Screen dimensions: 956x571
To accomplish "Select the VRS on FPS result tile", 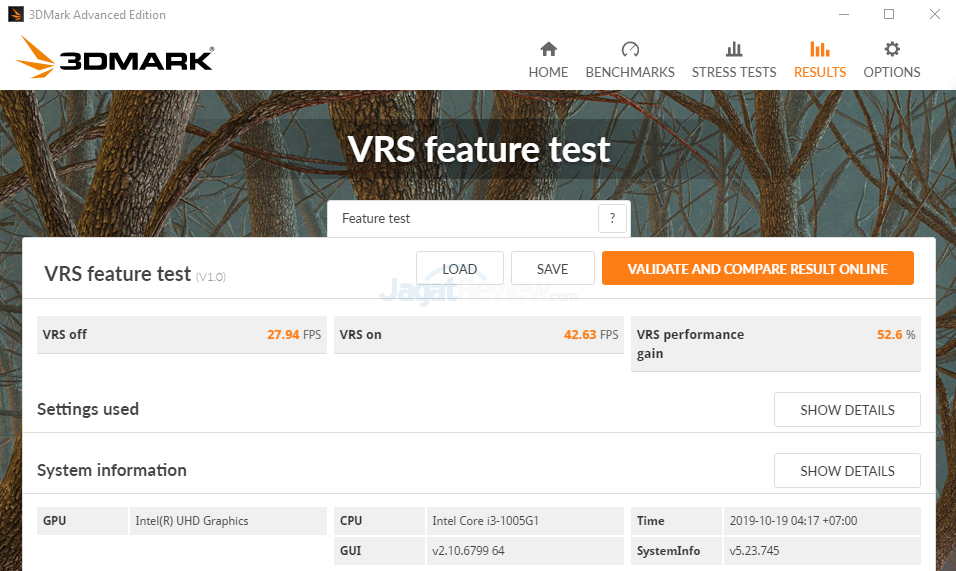I will click(x=478, y=335).
